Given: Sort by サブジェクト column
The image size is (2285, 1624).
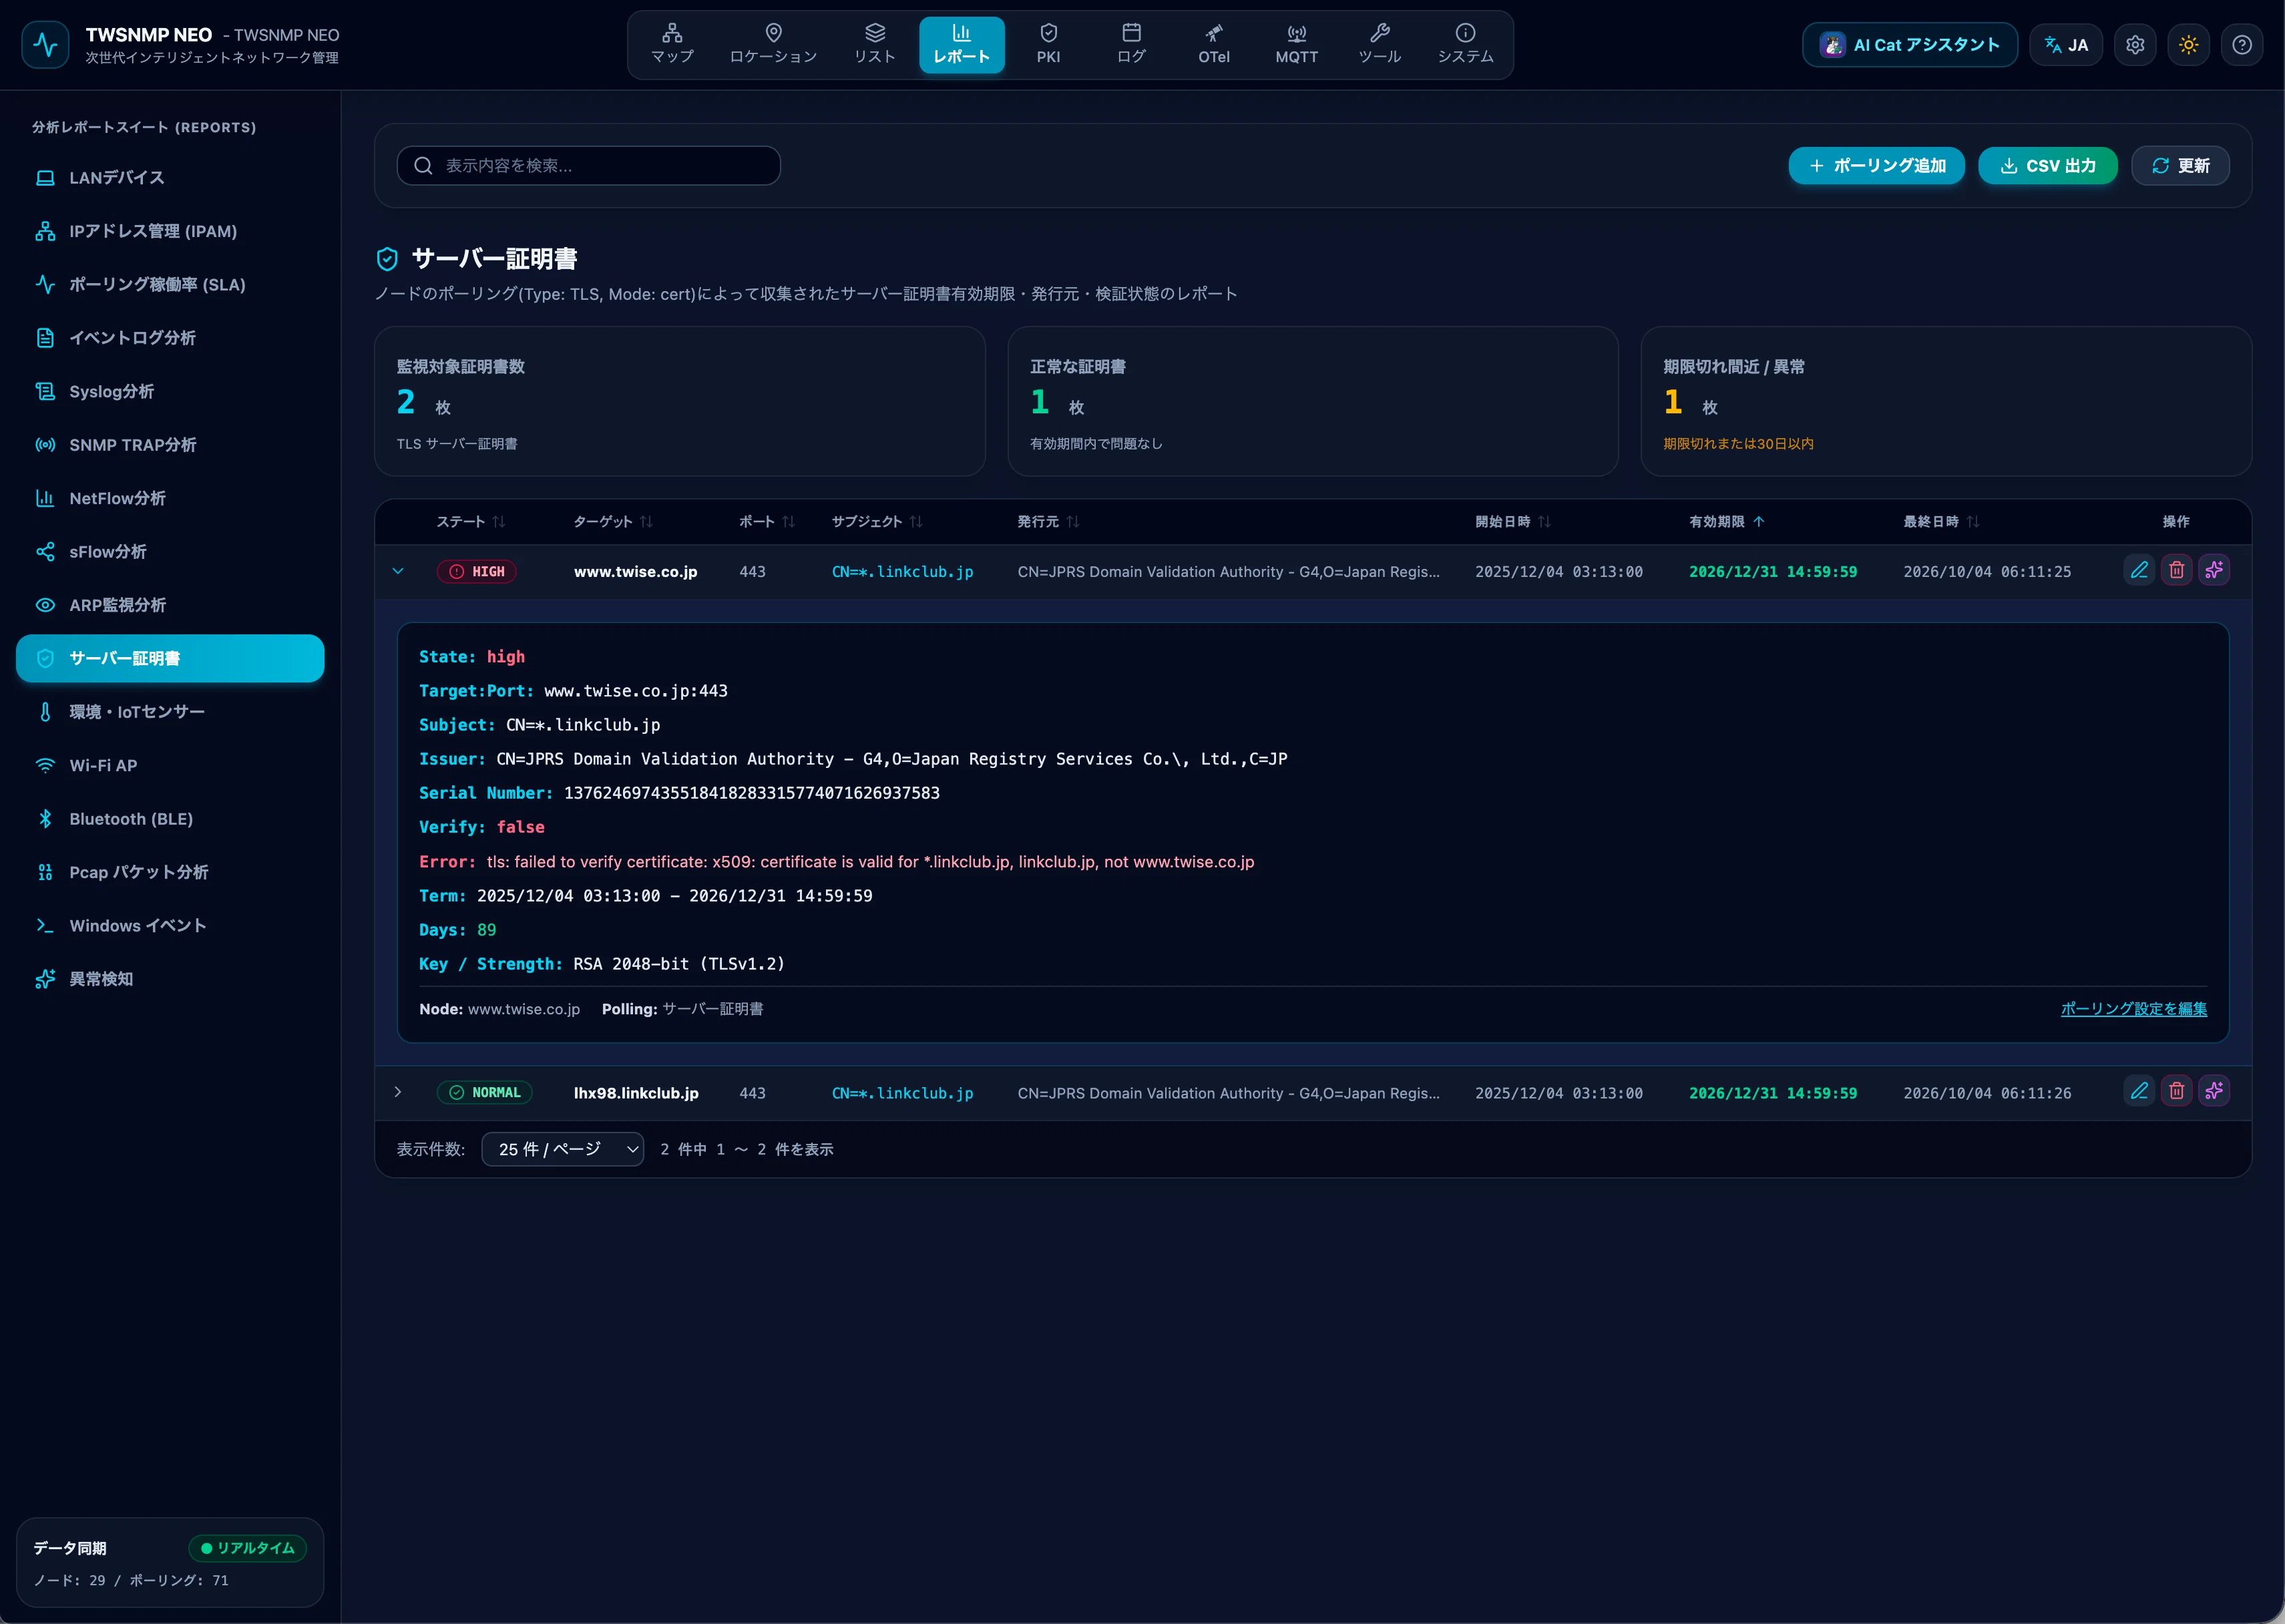Looking at the screenshot, I should pyautogui.click(x=877, y=522).
